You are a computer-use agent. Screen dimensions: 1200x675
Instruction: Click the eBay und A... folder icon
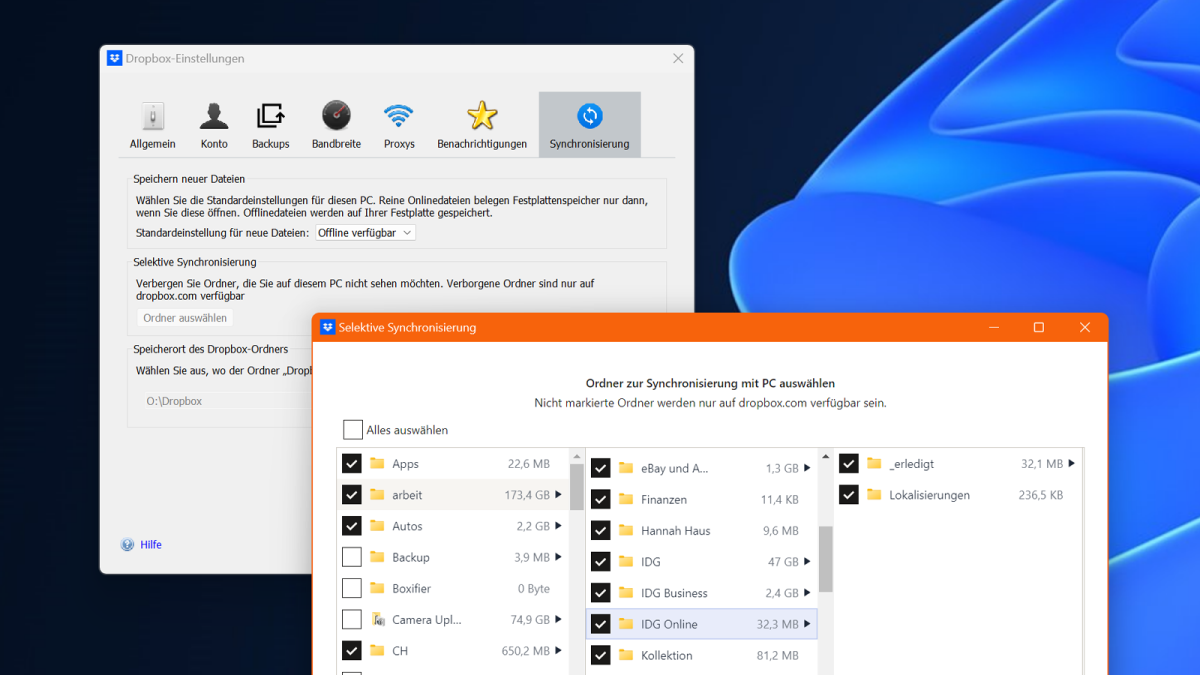[x=626, y=467]
